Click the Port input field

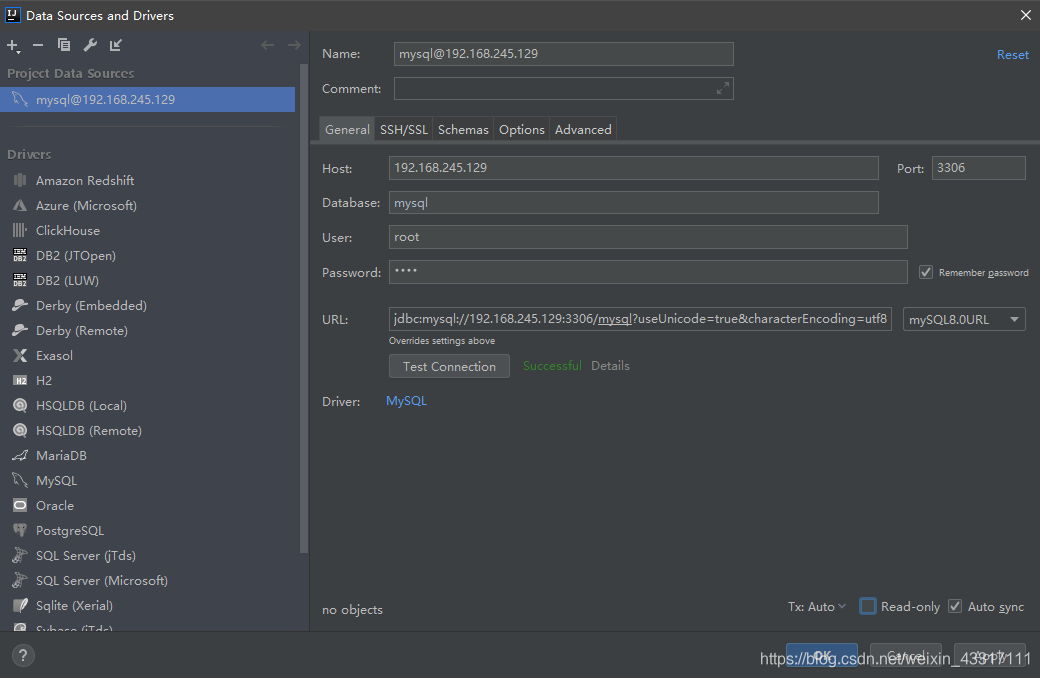tap(978, 168)
